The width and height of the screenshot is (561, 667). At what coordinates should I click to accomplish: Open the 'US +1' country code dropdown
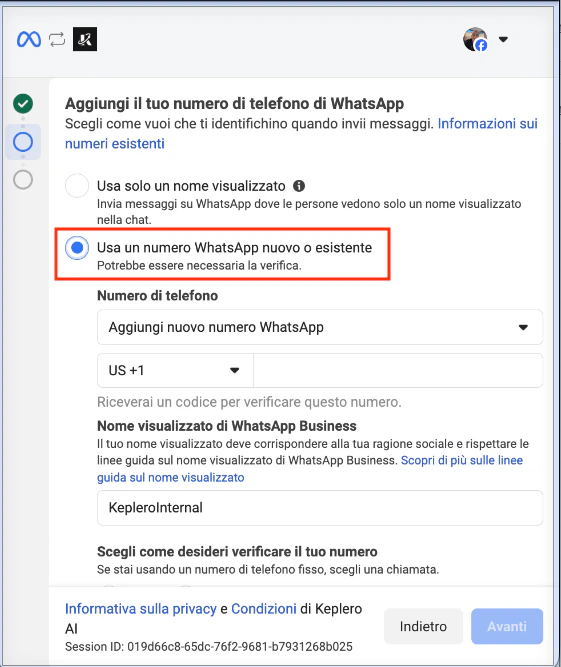[175, 370]
